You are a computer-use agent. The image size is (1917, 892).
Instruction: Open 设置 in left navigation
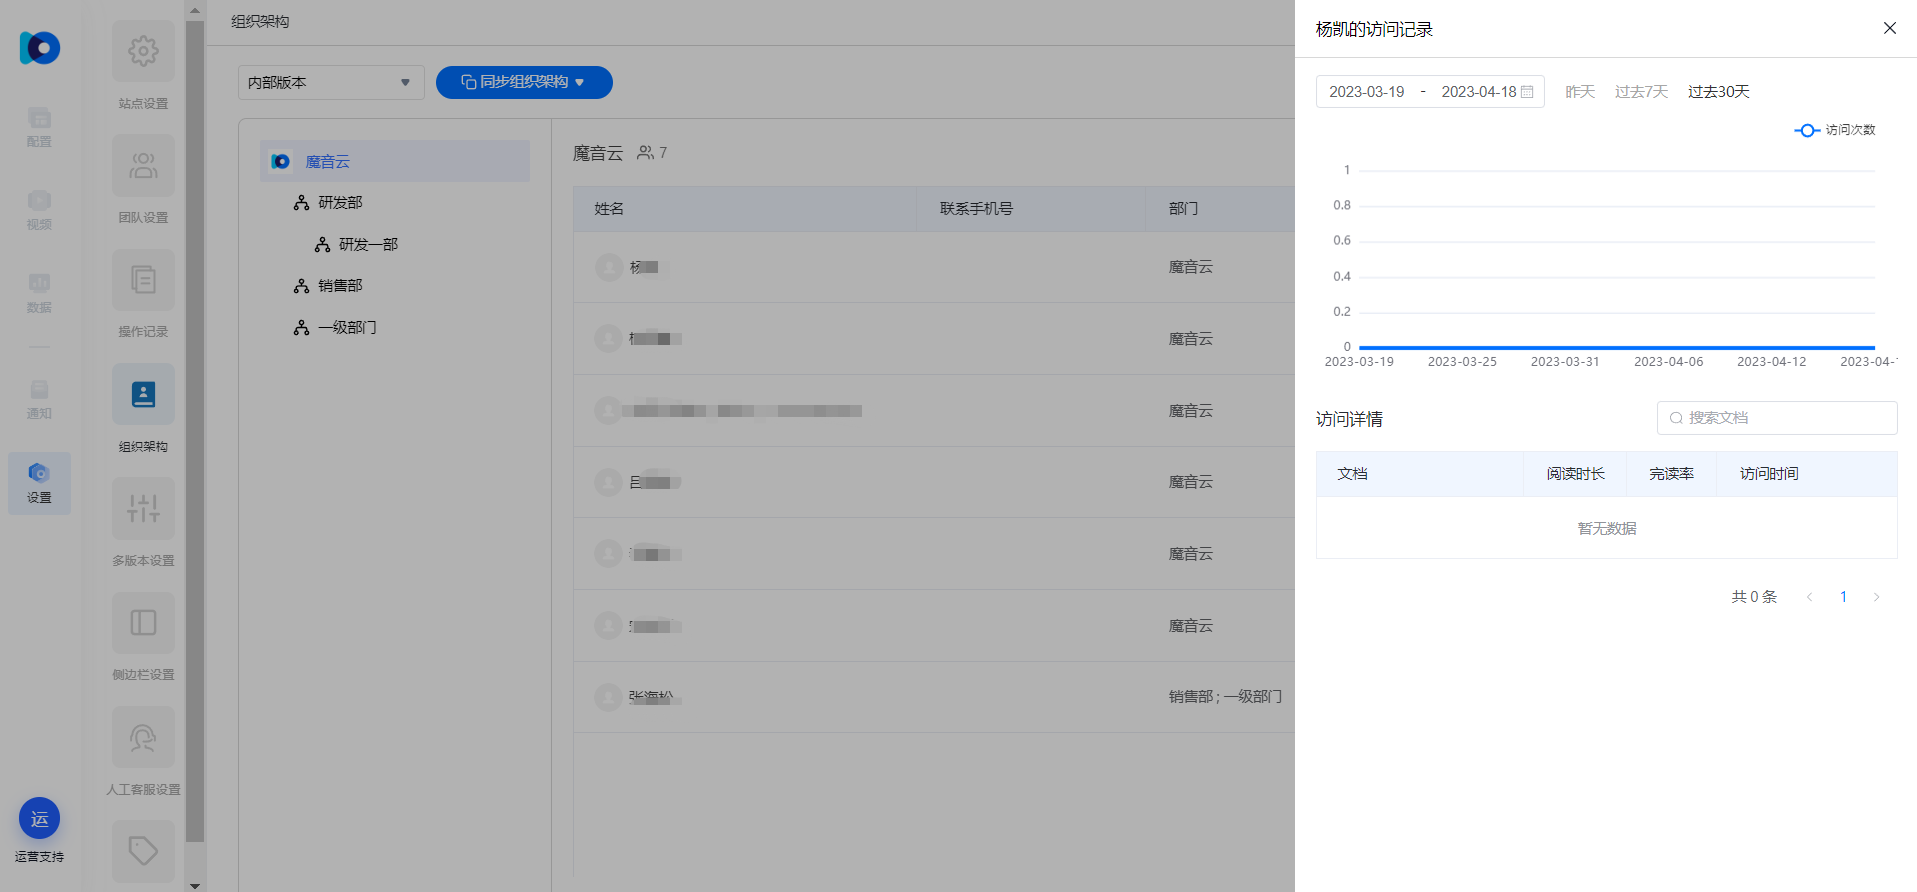39,483
